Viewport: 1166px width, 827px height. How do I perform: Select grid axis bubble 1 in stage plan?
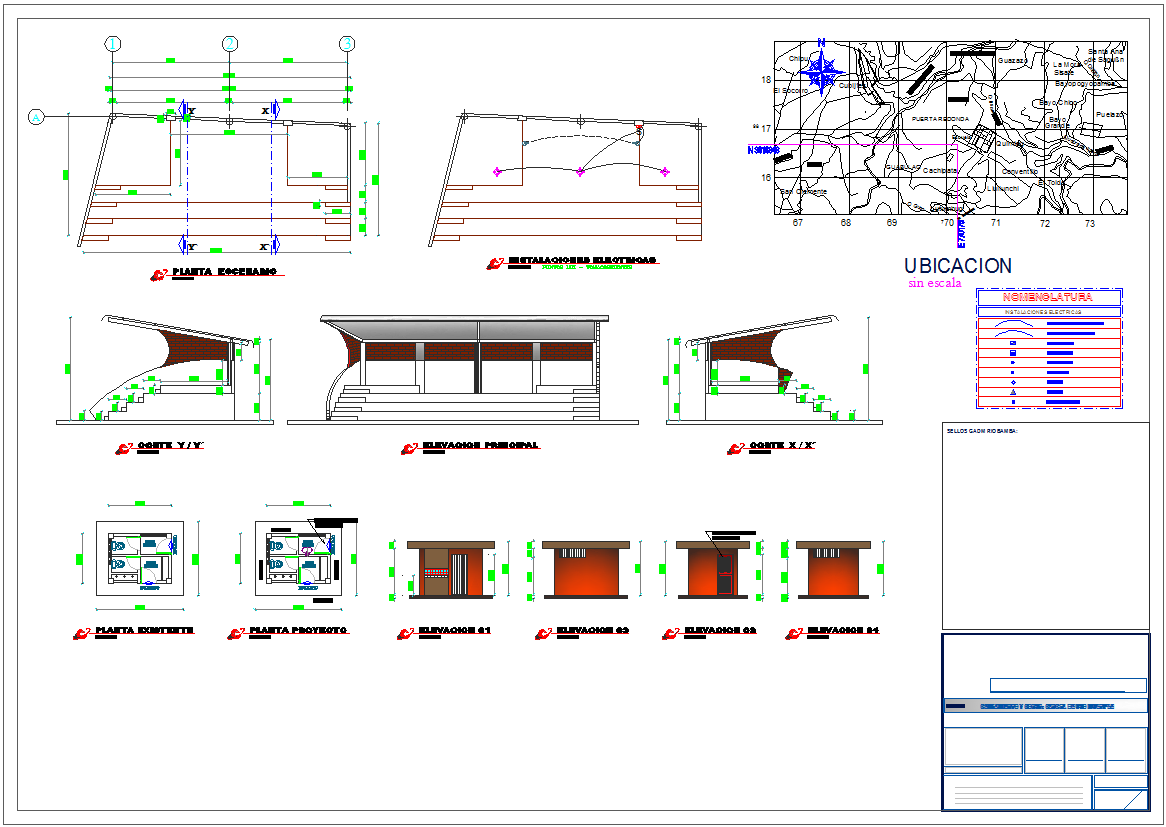click(x=113, y=44)
